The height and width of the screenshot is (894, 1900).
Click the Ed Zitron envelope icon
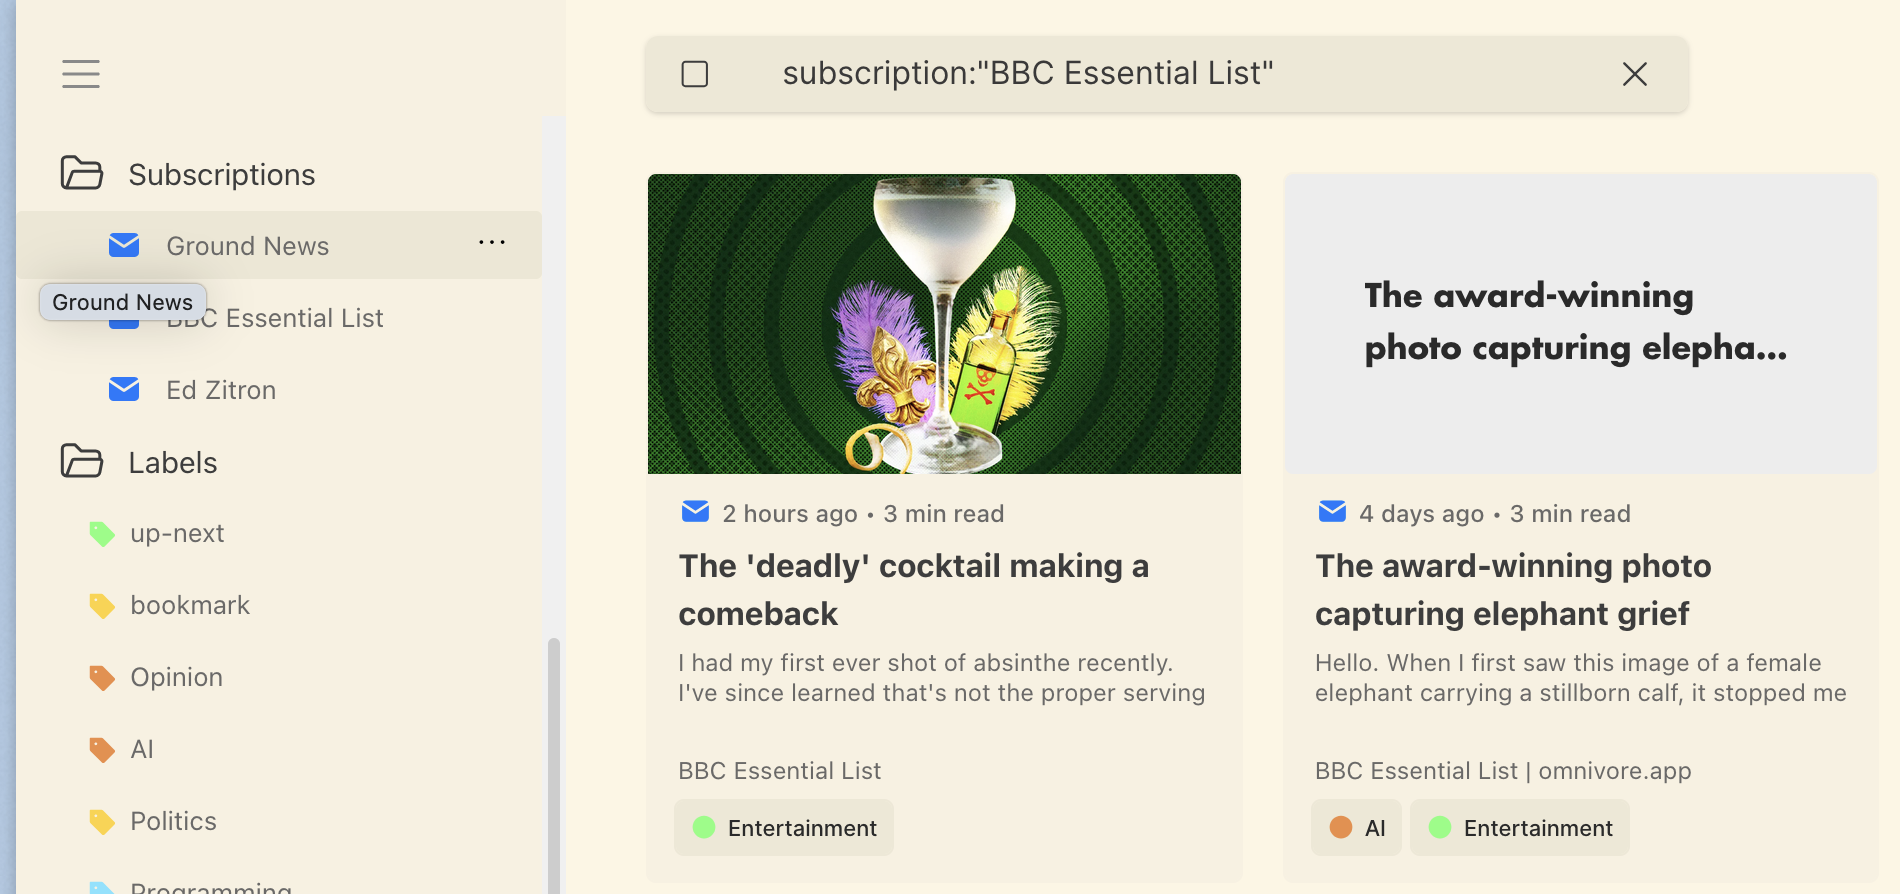click(x=124, y=389)
